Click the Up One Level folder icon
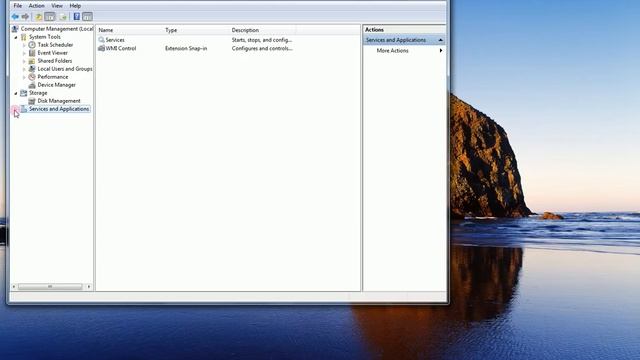Screen dimensions: 640x360 [x=38, y=17]
